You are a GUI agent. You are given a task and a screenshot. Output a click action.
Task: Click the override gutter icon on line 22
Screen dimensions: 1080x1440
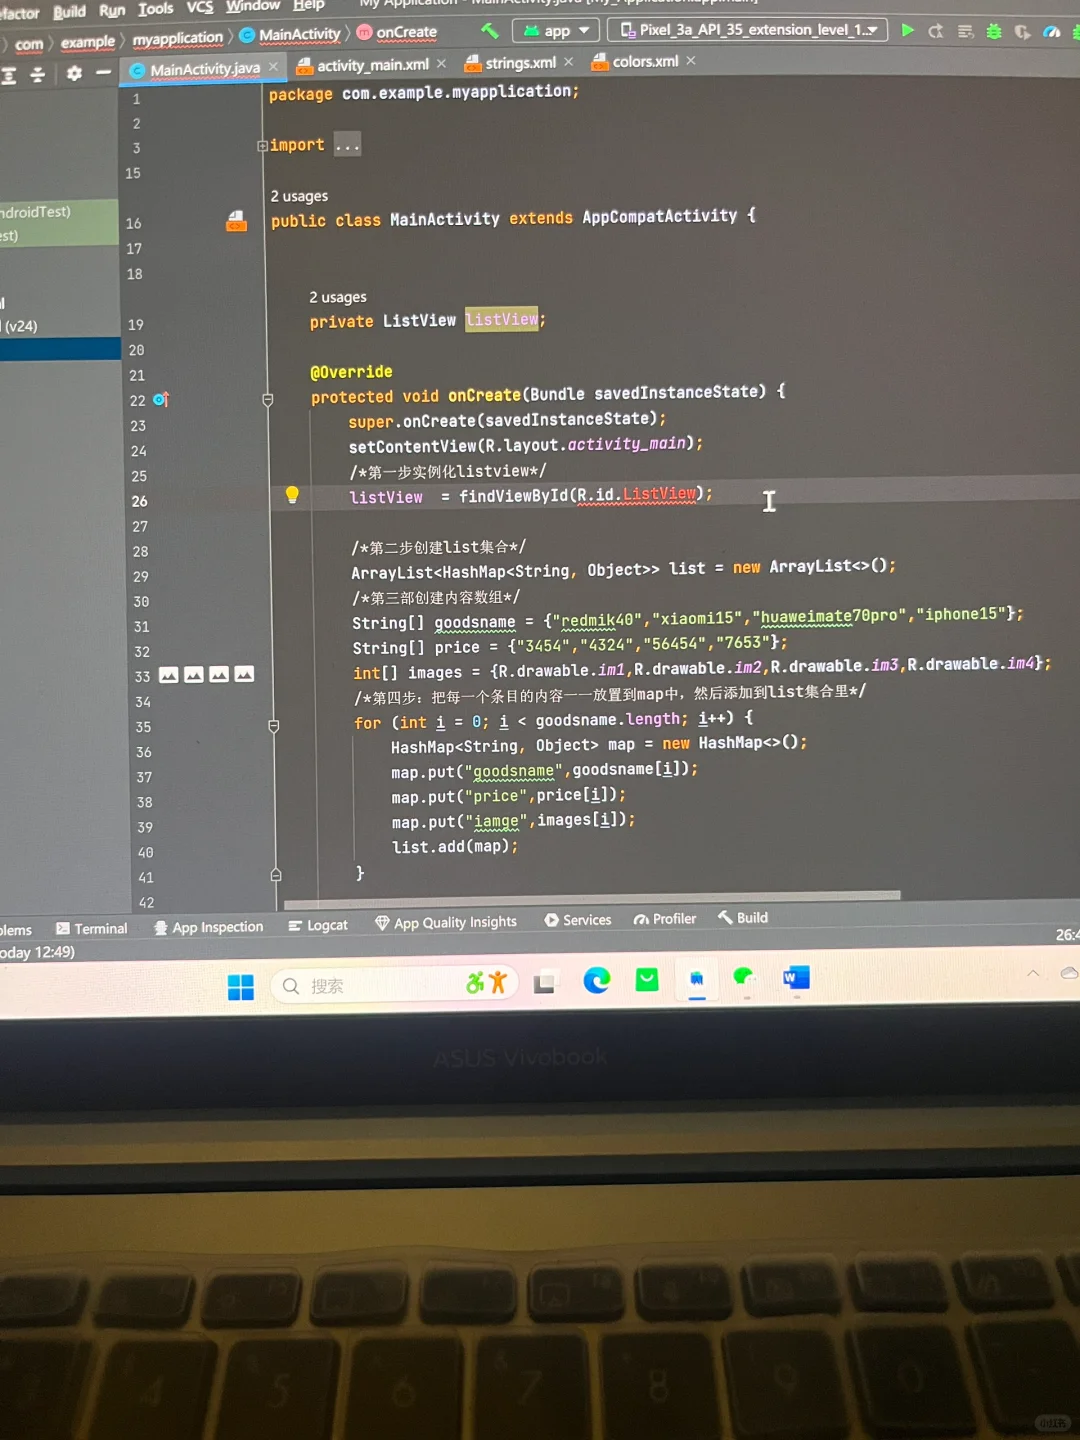tap(161, 399)
